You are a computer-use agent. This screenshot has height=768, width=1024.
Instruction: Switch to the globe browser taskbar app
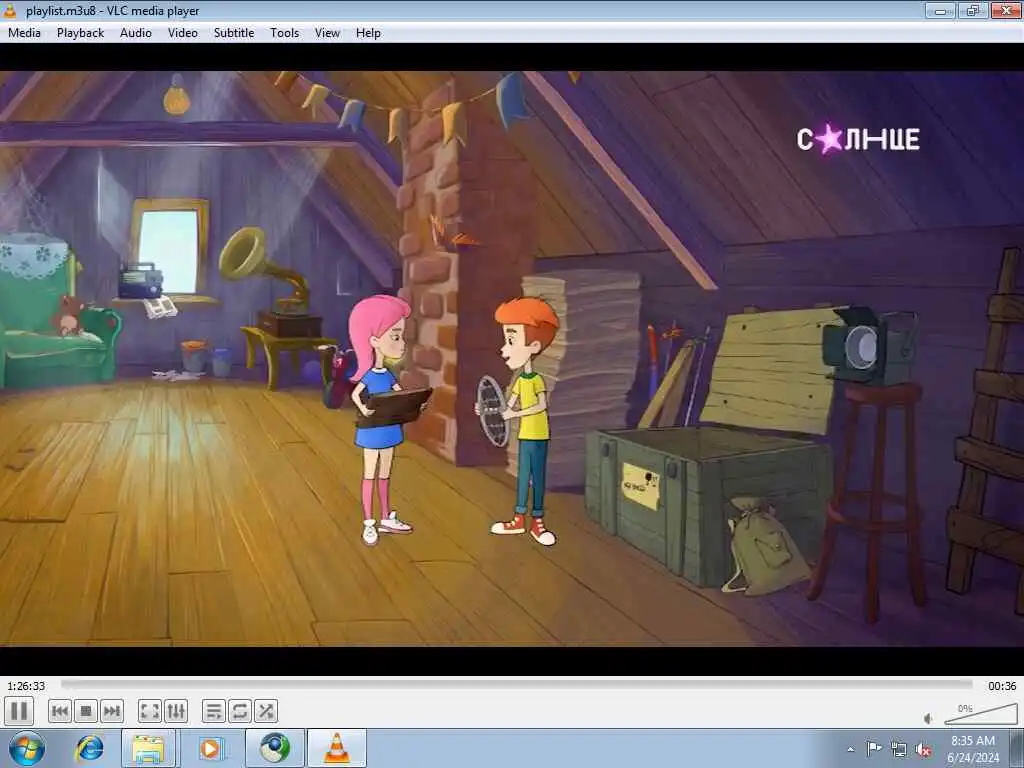[x=274, y=748]
